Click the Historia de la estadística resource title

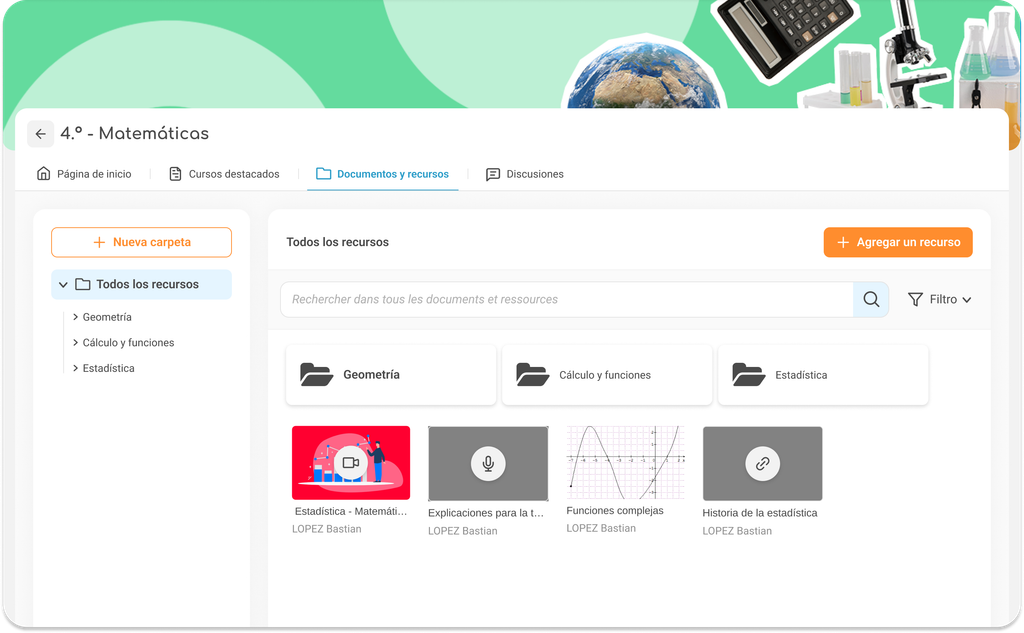click(760, 513)
